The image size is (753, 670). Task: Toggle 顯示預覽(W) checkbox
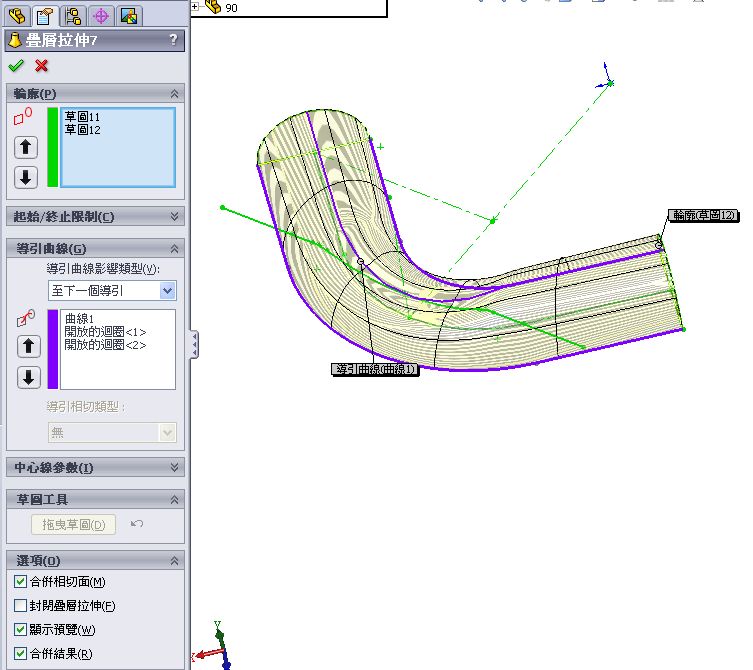pyautogui.click(x=20, y=629)
